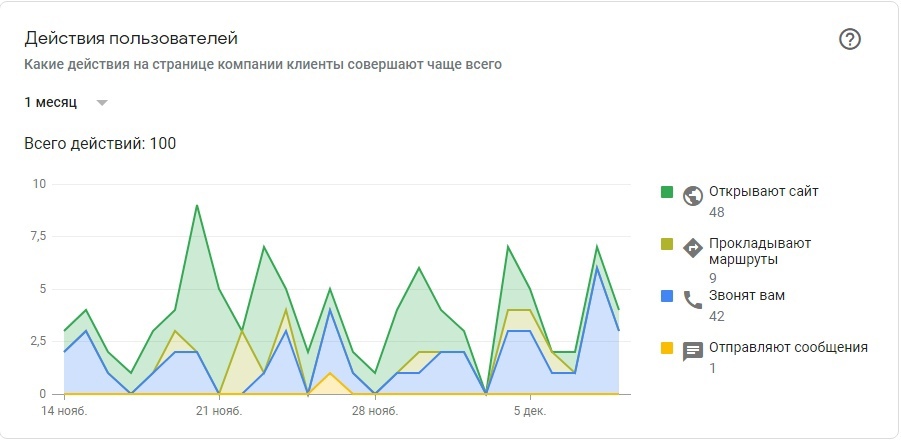Click the message bubble icon
This screenshot has height=443, width=901.
[x=693, y=351]
